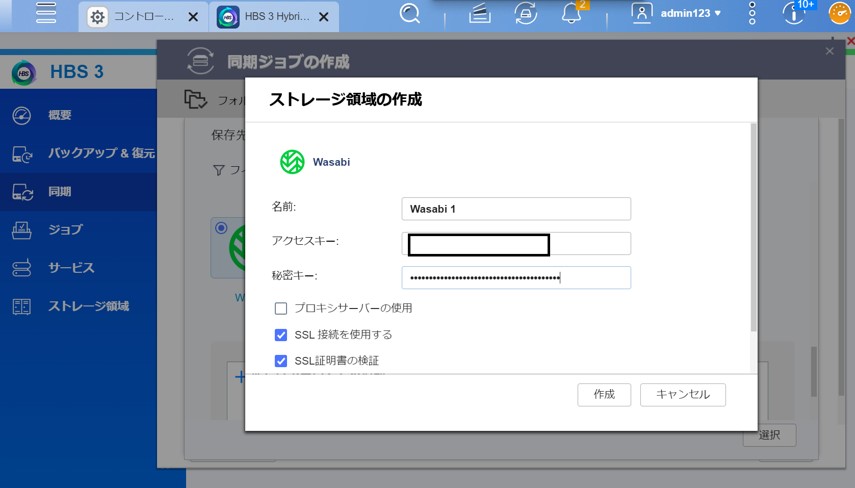The width and height of the screenshot is (855, 488).
Task: Click the Wasabi logo icon in dialog
Action: coord(291,161)
